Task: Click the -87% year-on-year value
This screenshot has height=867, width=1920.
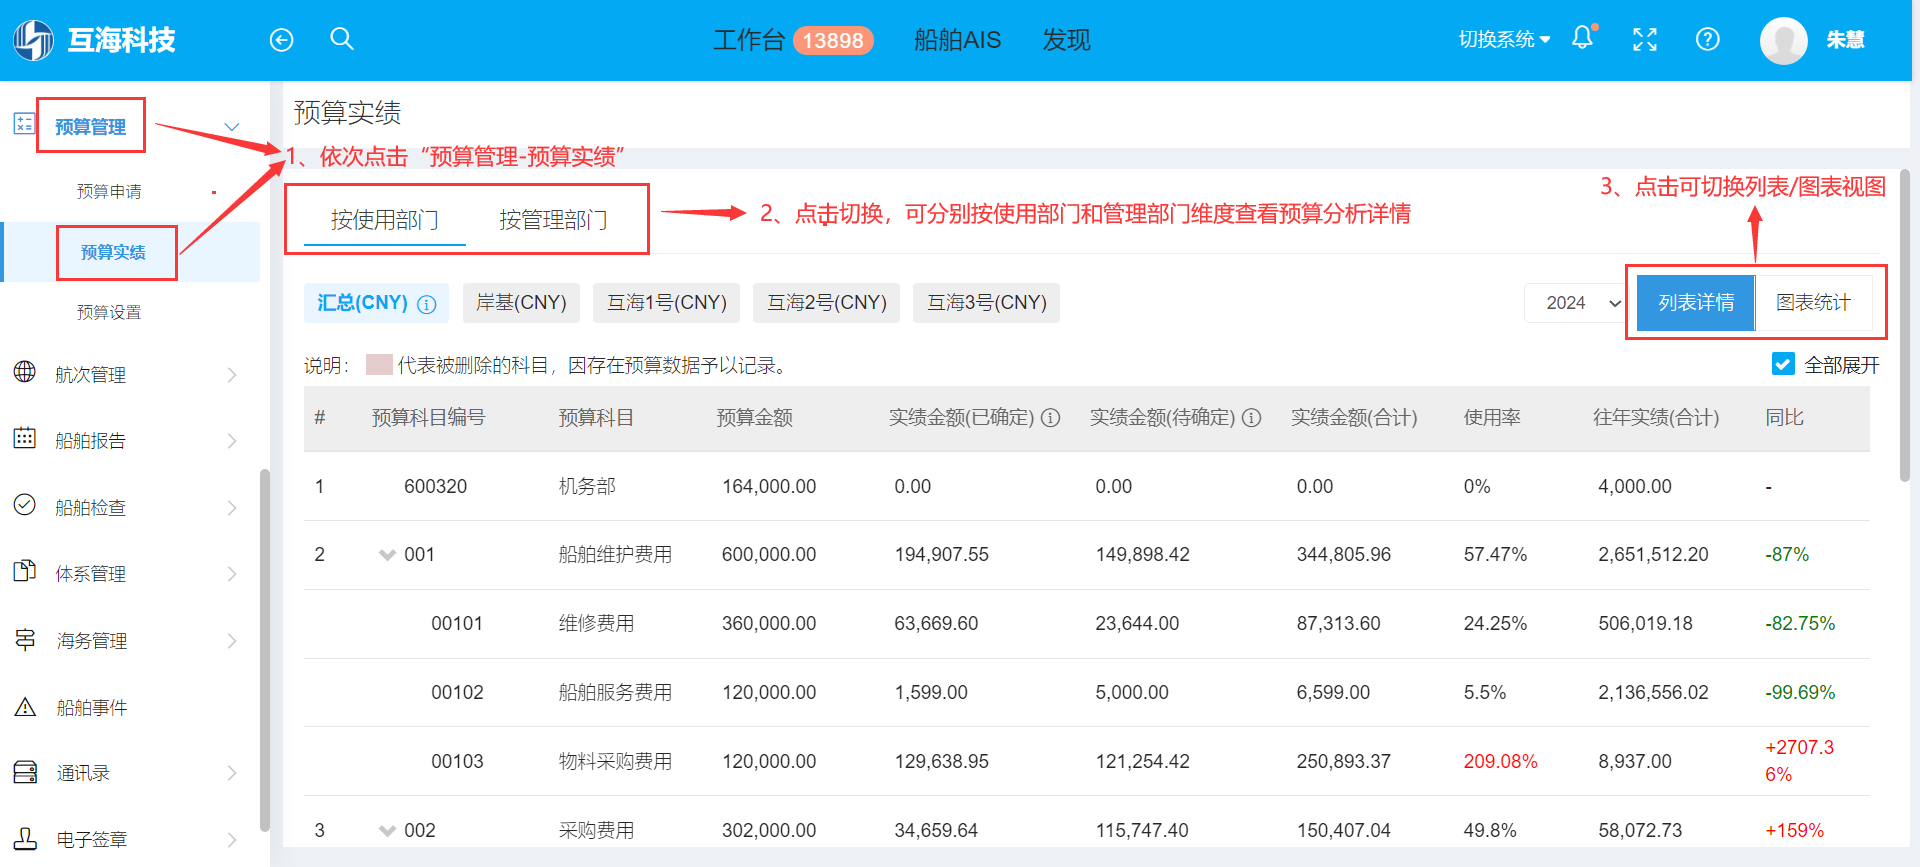Action: coord(1787,555)
